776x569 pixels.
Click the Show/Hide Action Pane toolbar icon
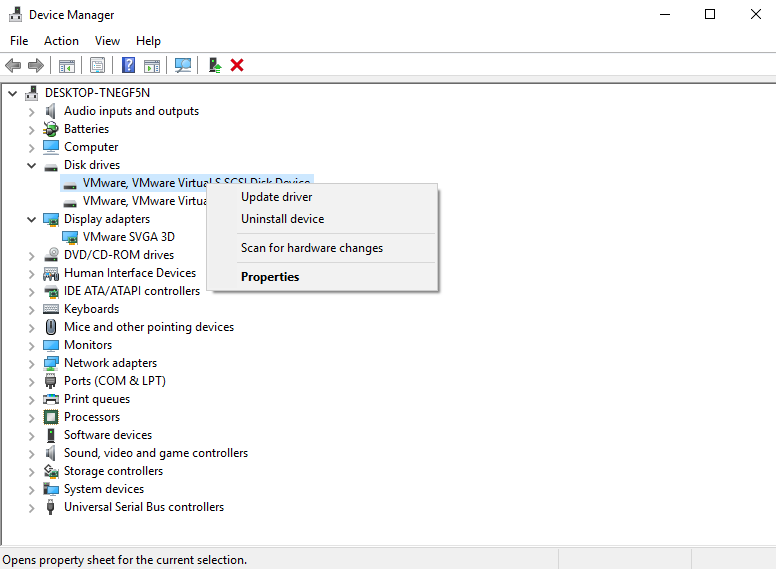[x=151, y=65]
